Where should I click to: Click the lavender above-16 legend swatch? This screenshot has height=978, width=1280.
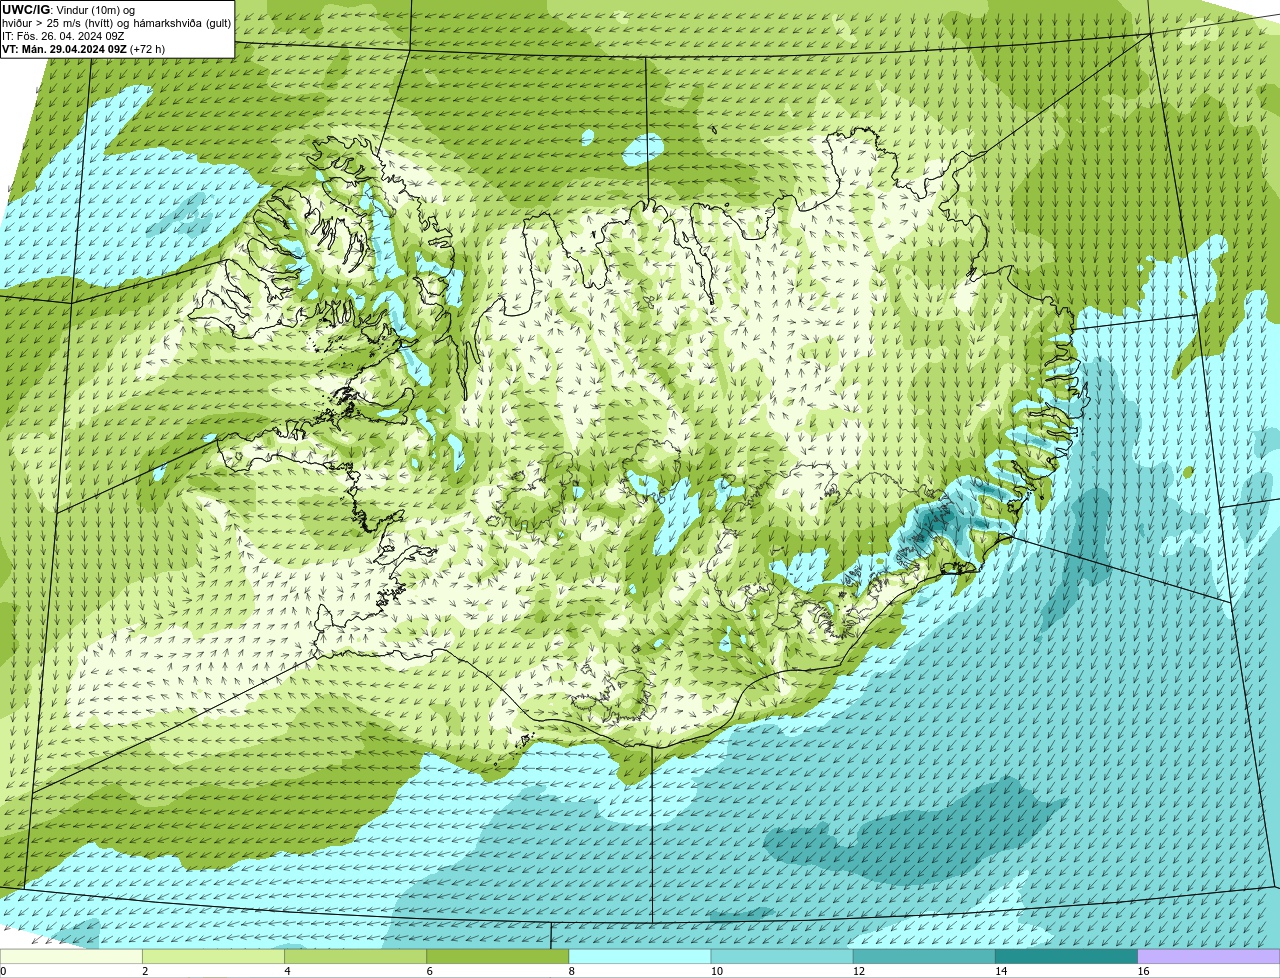[x=1208, y=957]
